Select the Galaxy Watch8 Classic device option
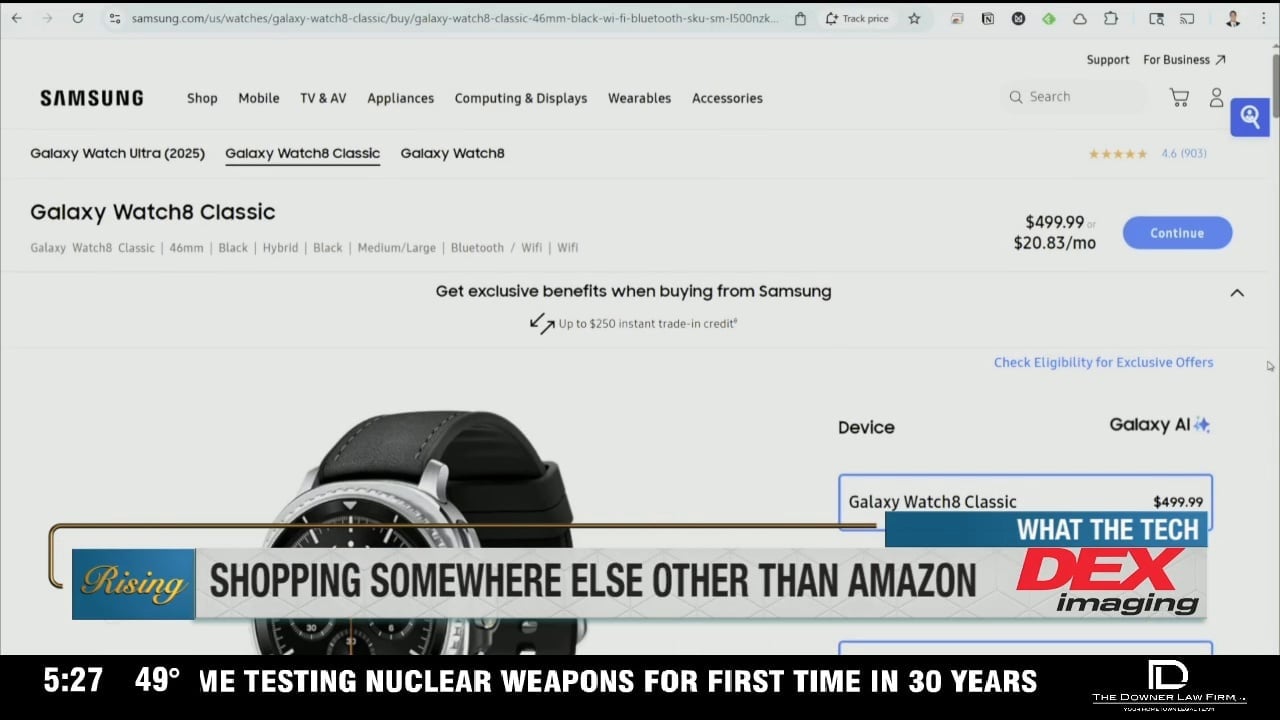 click(1025, 501)
